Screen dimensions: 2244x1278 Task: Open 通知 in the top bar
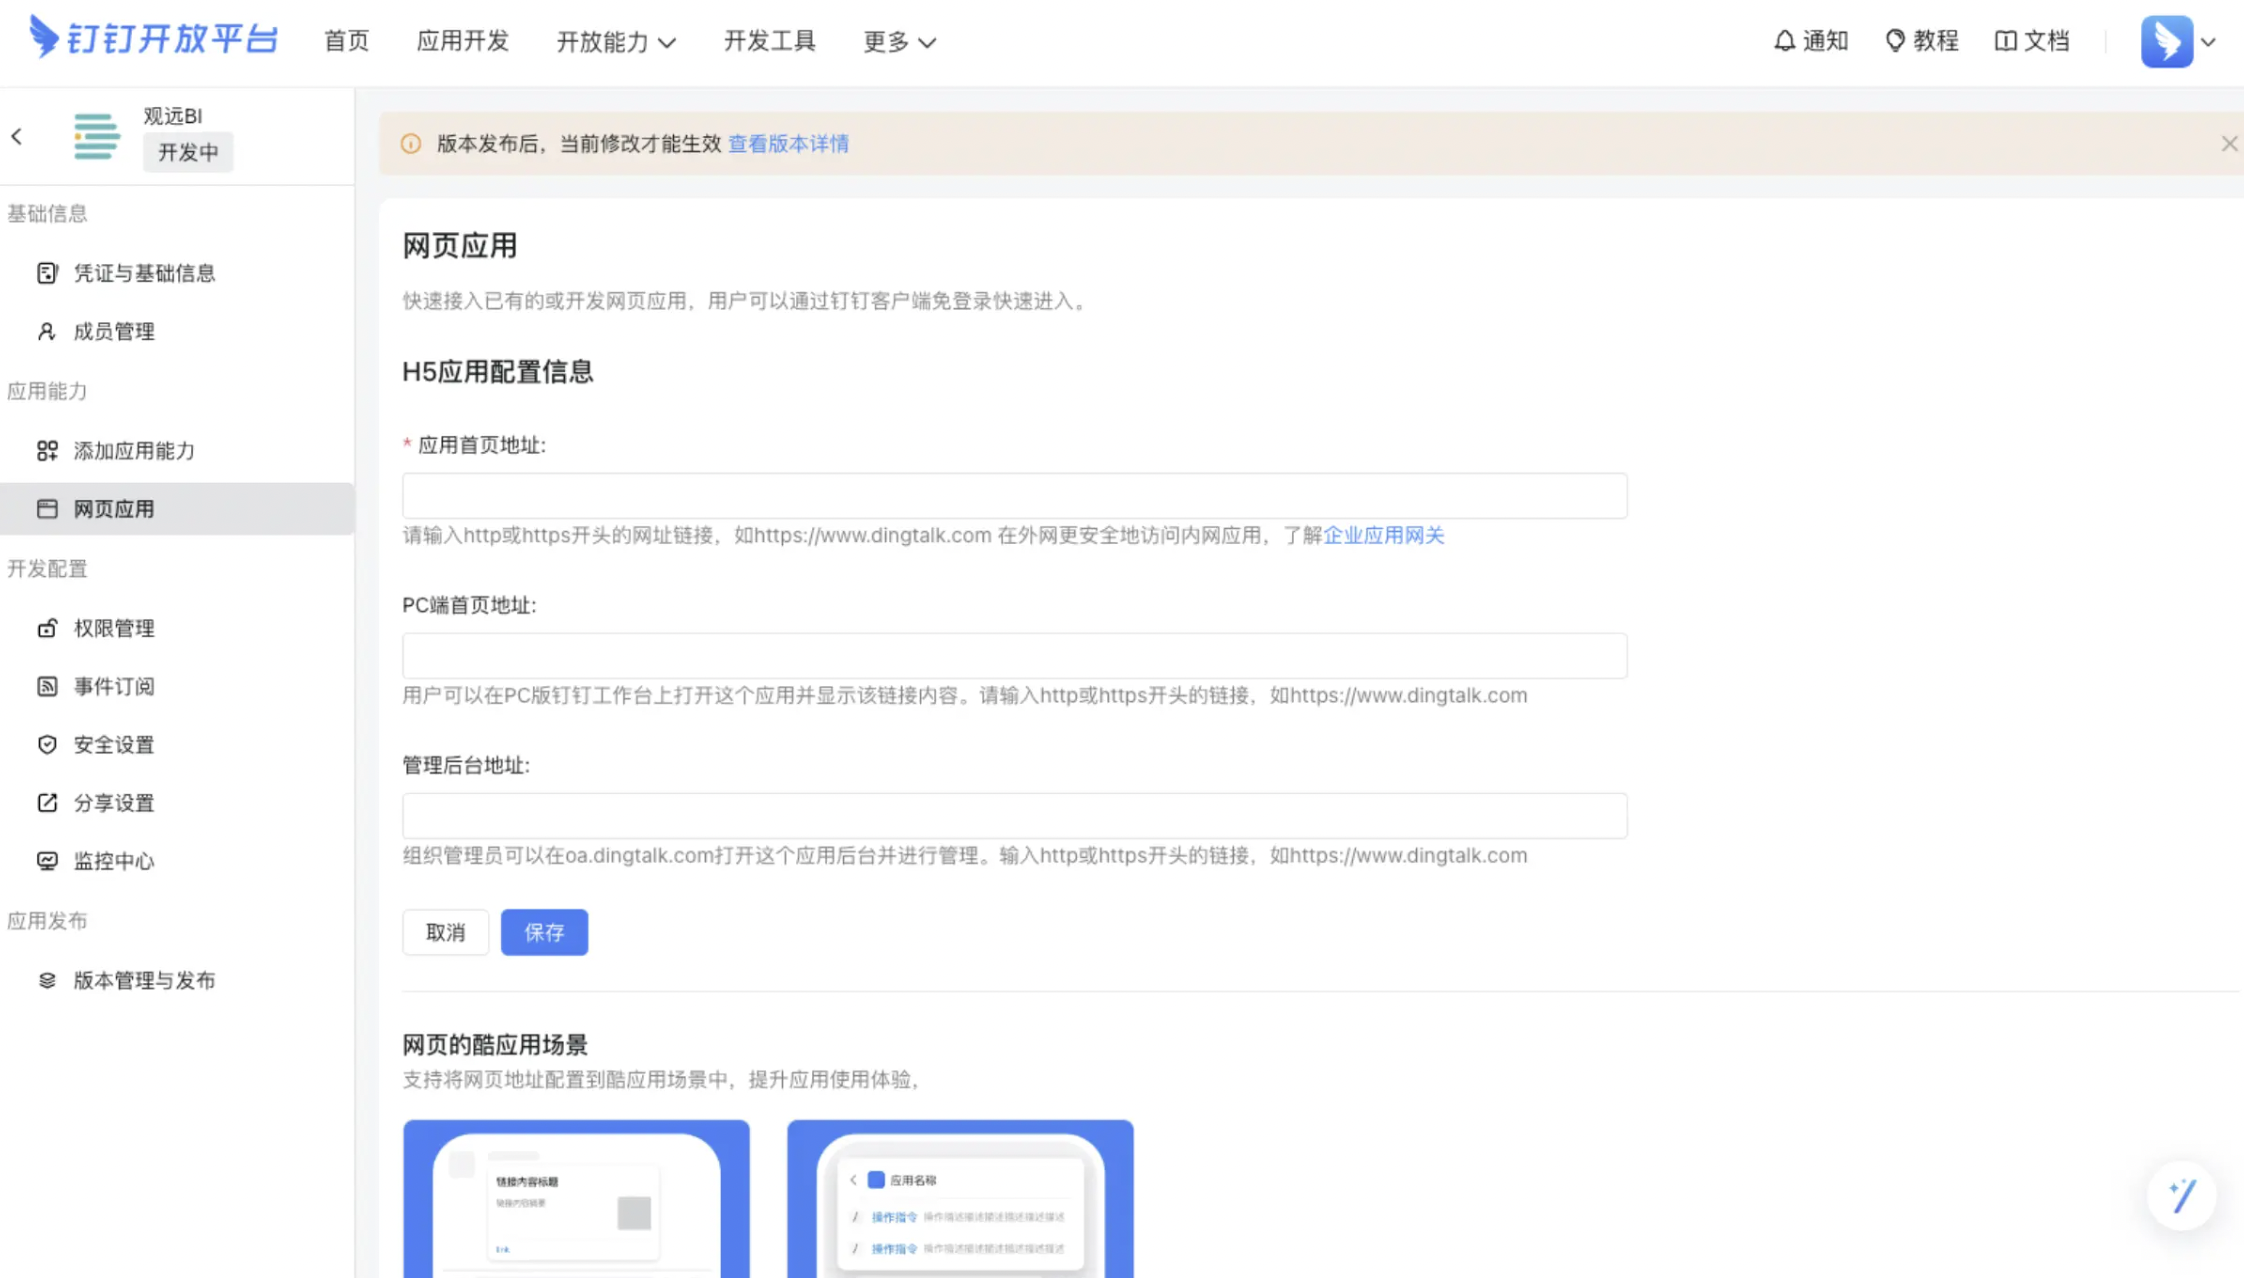[1811, 41]
